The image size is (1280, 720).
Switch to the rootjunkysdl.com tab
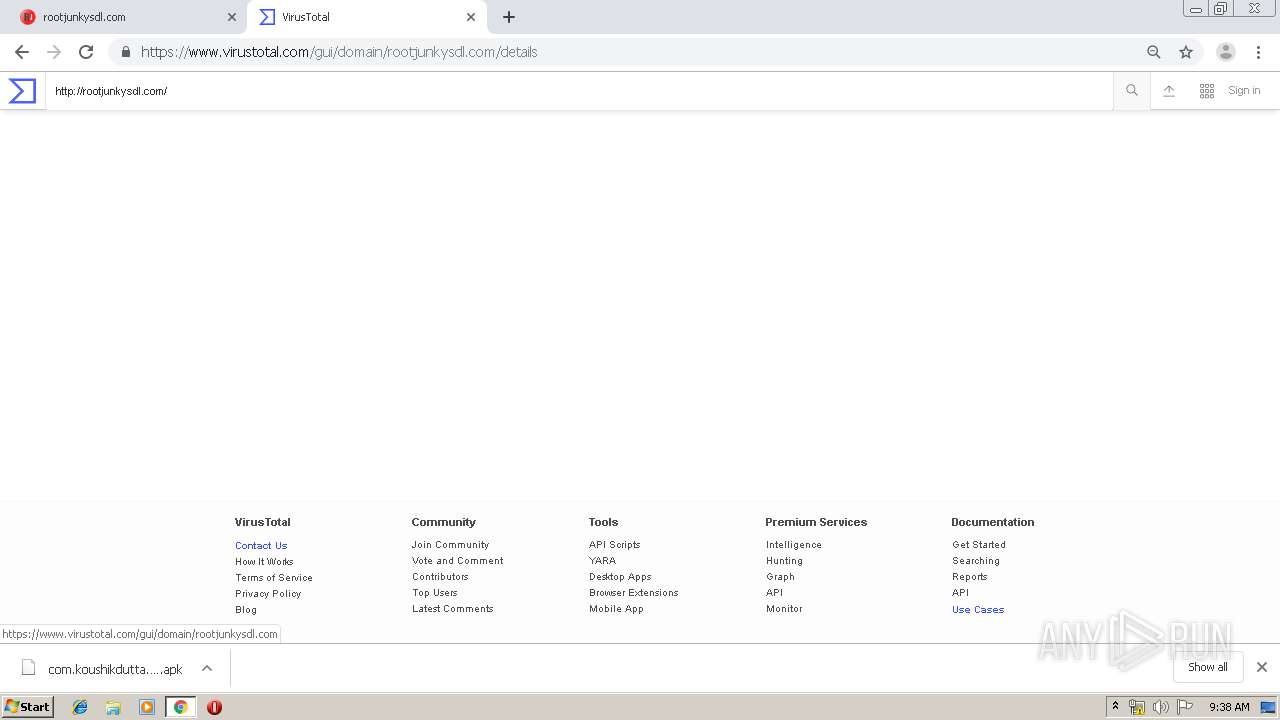pyautogui.click(x=125, y=17)
